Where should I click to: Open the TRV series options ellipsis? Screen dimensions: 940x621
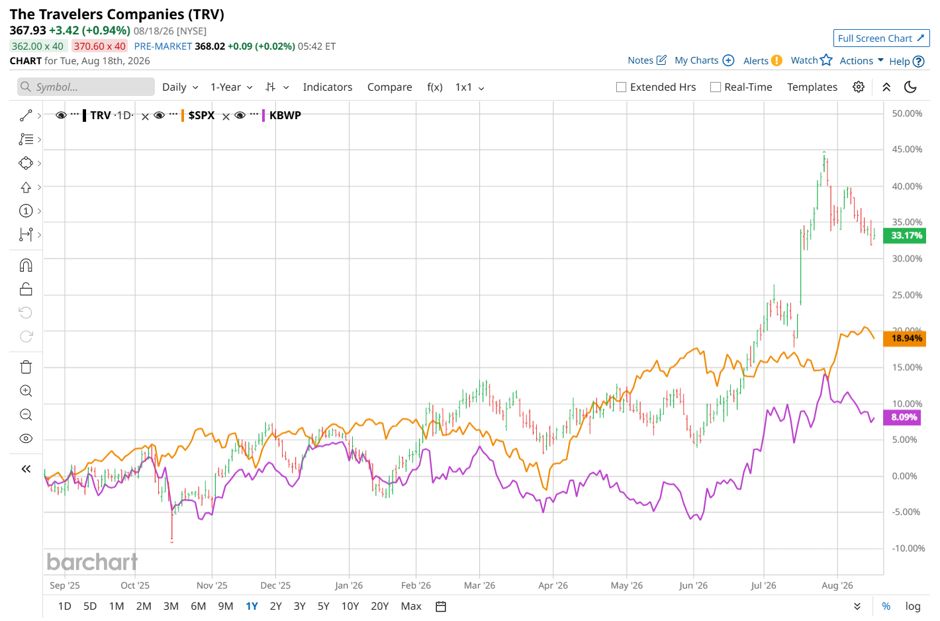pyautogui.click(x=74, y=114)
